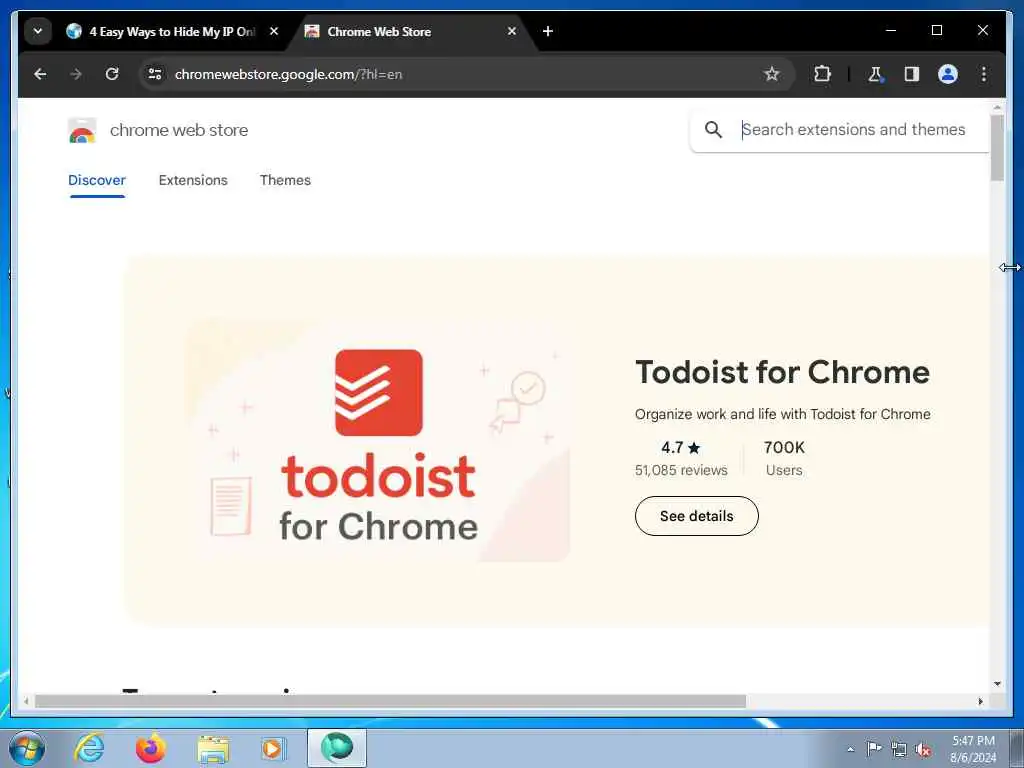Focus the 'Search extensions and themes' field
Image resolution: width=1024 pixels, height=768 pixels.
[853, 130]
